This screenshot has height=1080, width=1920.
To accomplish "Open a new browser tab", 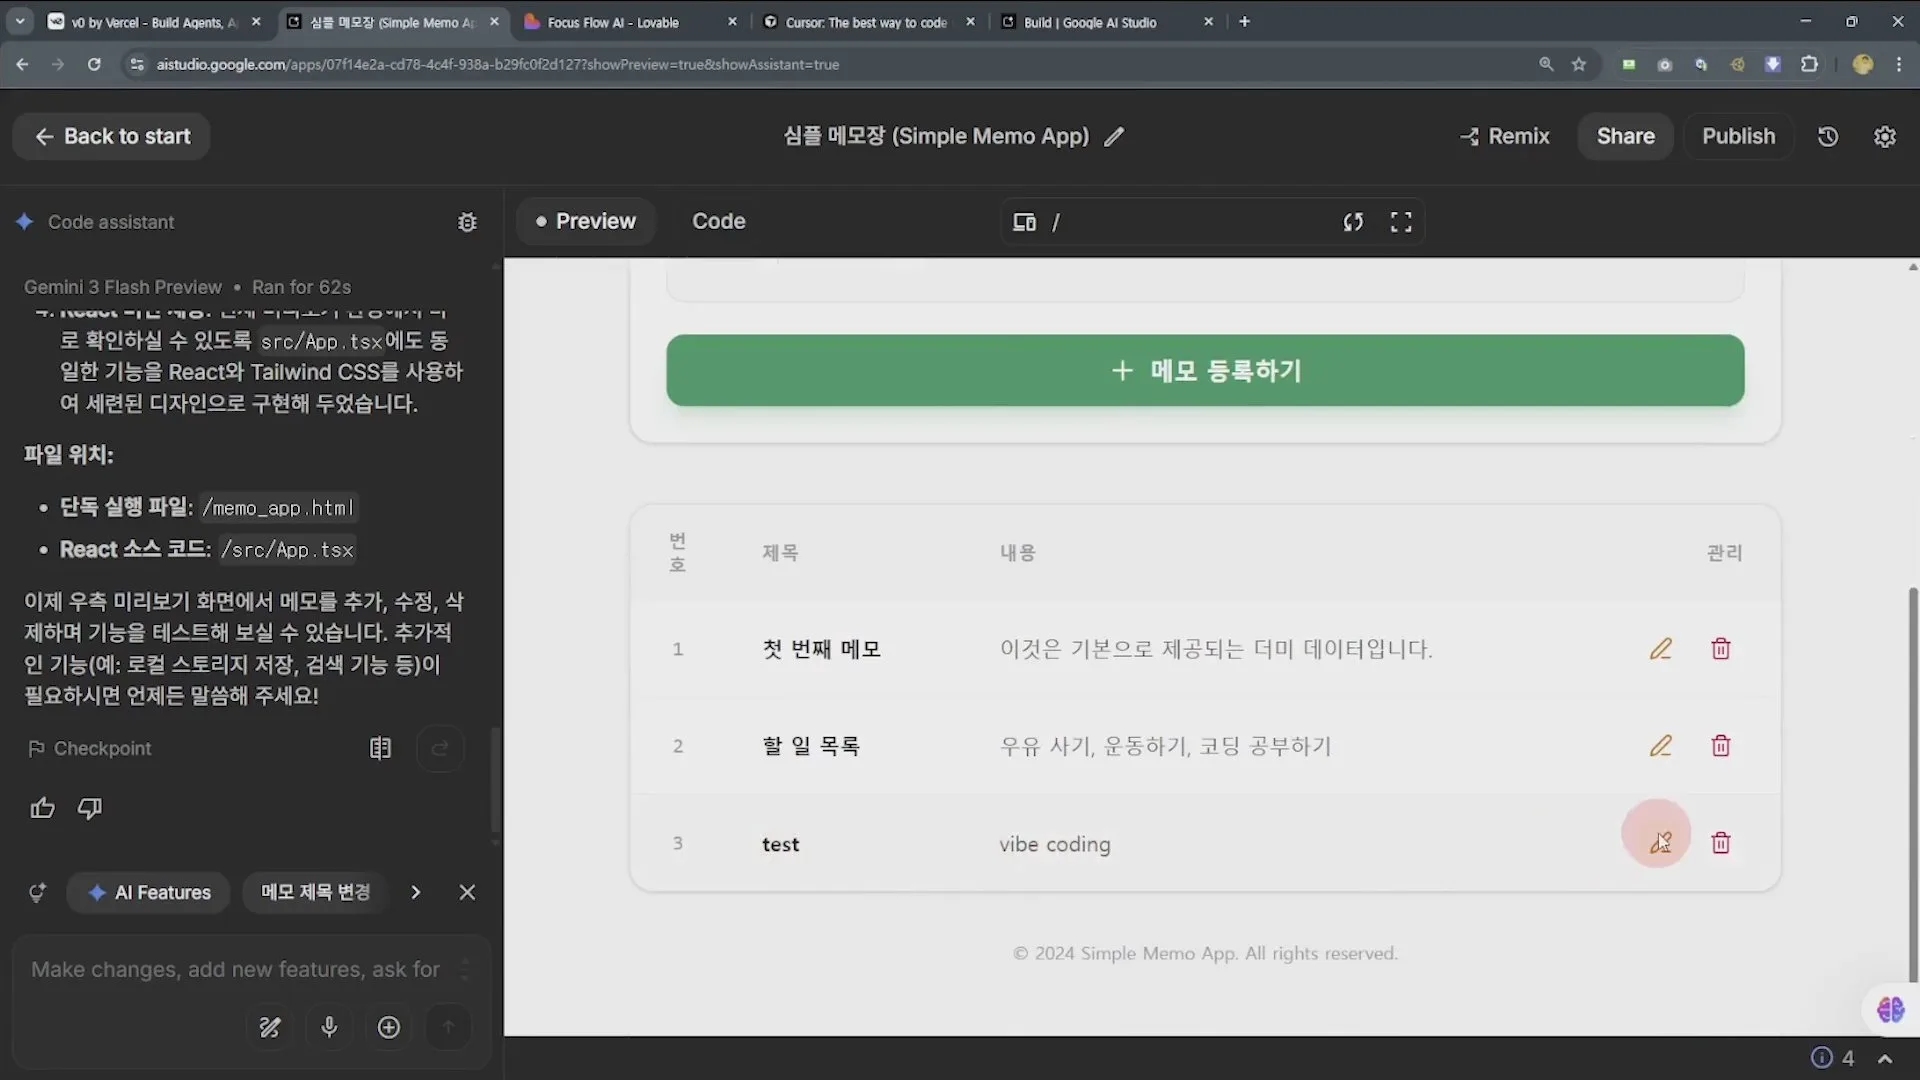I will pos(1244,22).
